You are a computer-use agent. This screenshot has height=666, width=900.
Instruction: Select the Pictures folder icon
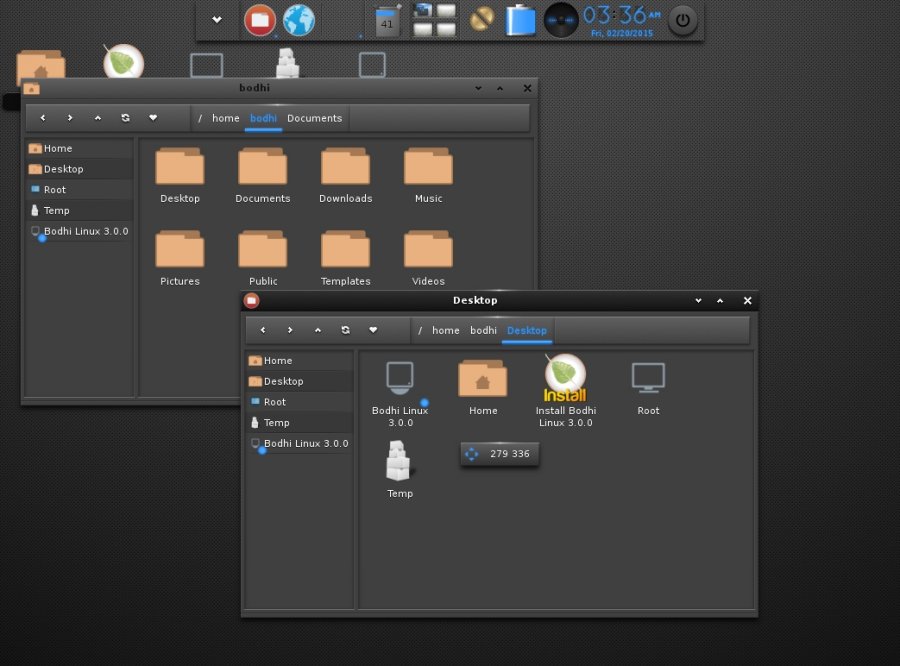pyautogui.click(x=180, y=258)
